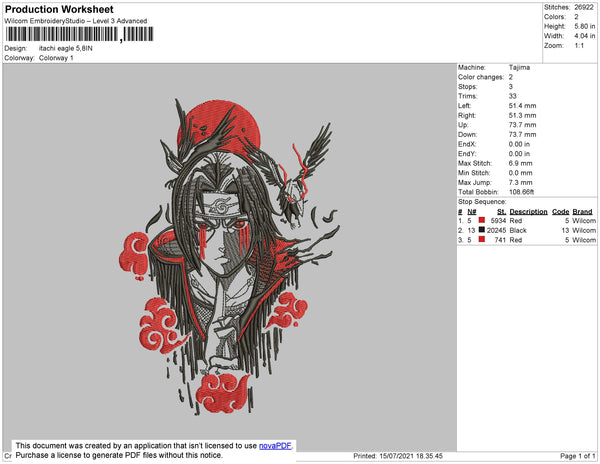600x464 pixels.
Task: Select 'Wilcom EmbroideryStudio – Level 3 Advanced' text
Action: [76, 21]
